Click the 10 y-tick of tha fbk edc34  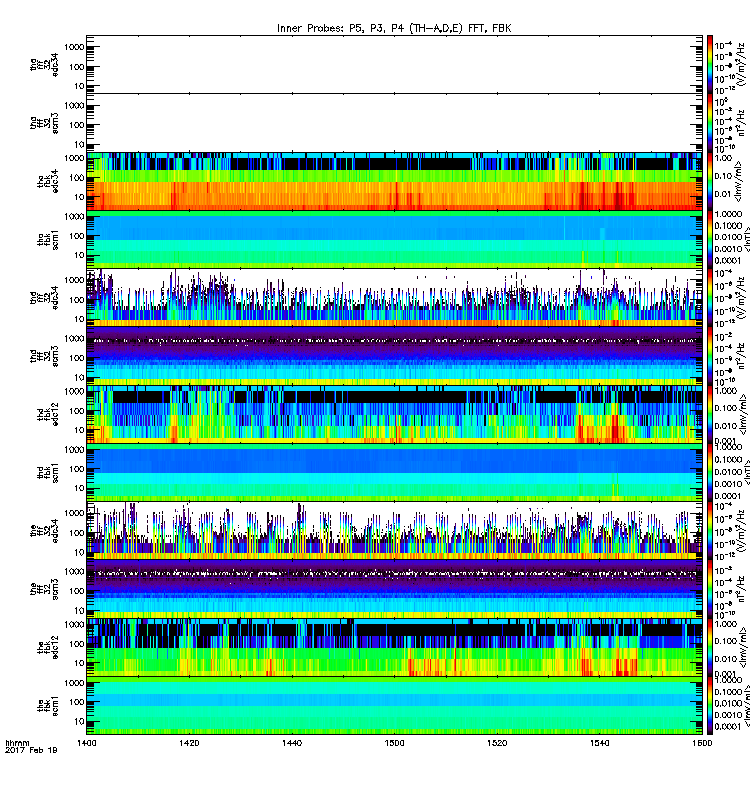[x=79, y=197]
